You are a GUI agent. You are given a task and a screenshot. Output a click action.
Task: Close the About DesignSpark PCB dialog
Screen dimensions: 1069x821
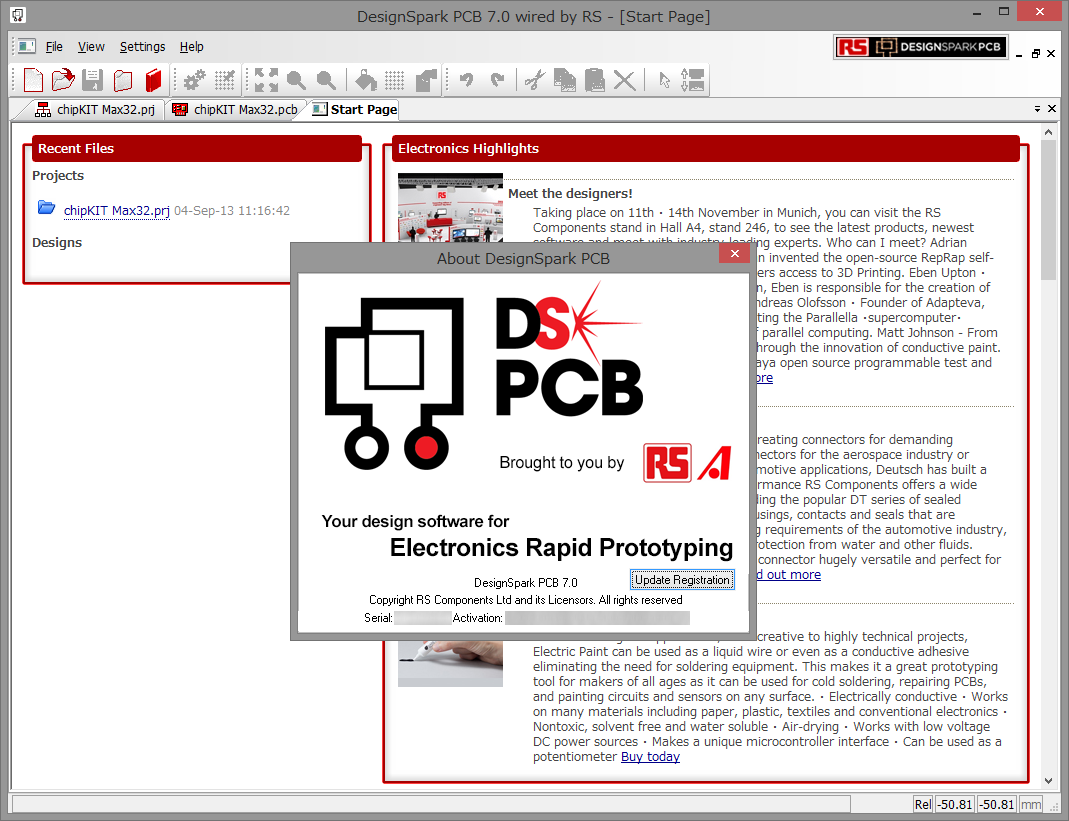734,254
